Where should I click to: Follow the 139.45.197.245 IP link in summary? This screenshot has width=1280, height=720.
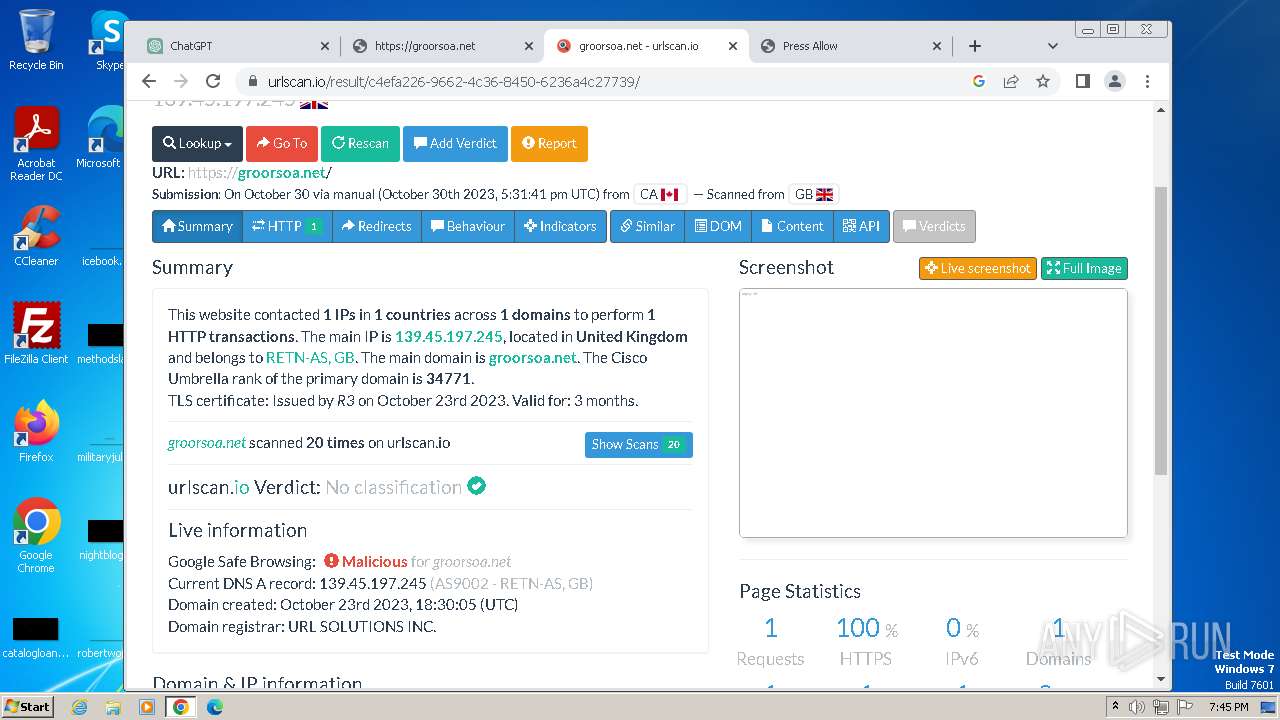pyautogui.click(x=449, y=336)
